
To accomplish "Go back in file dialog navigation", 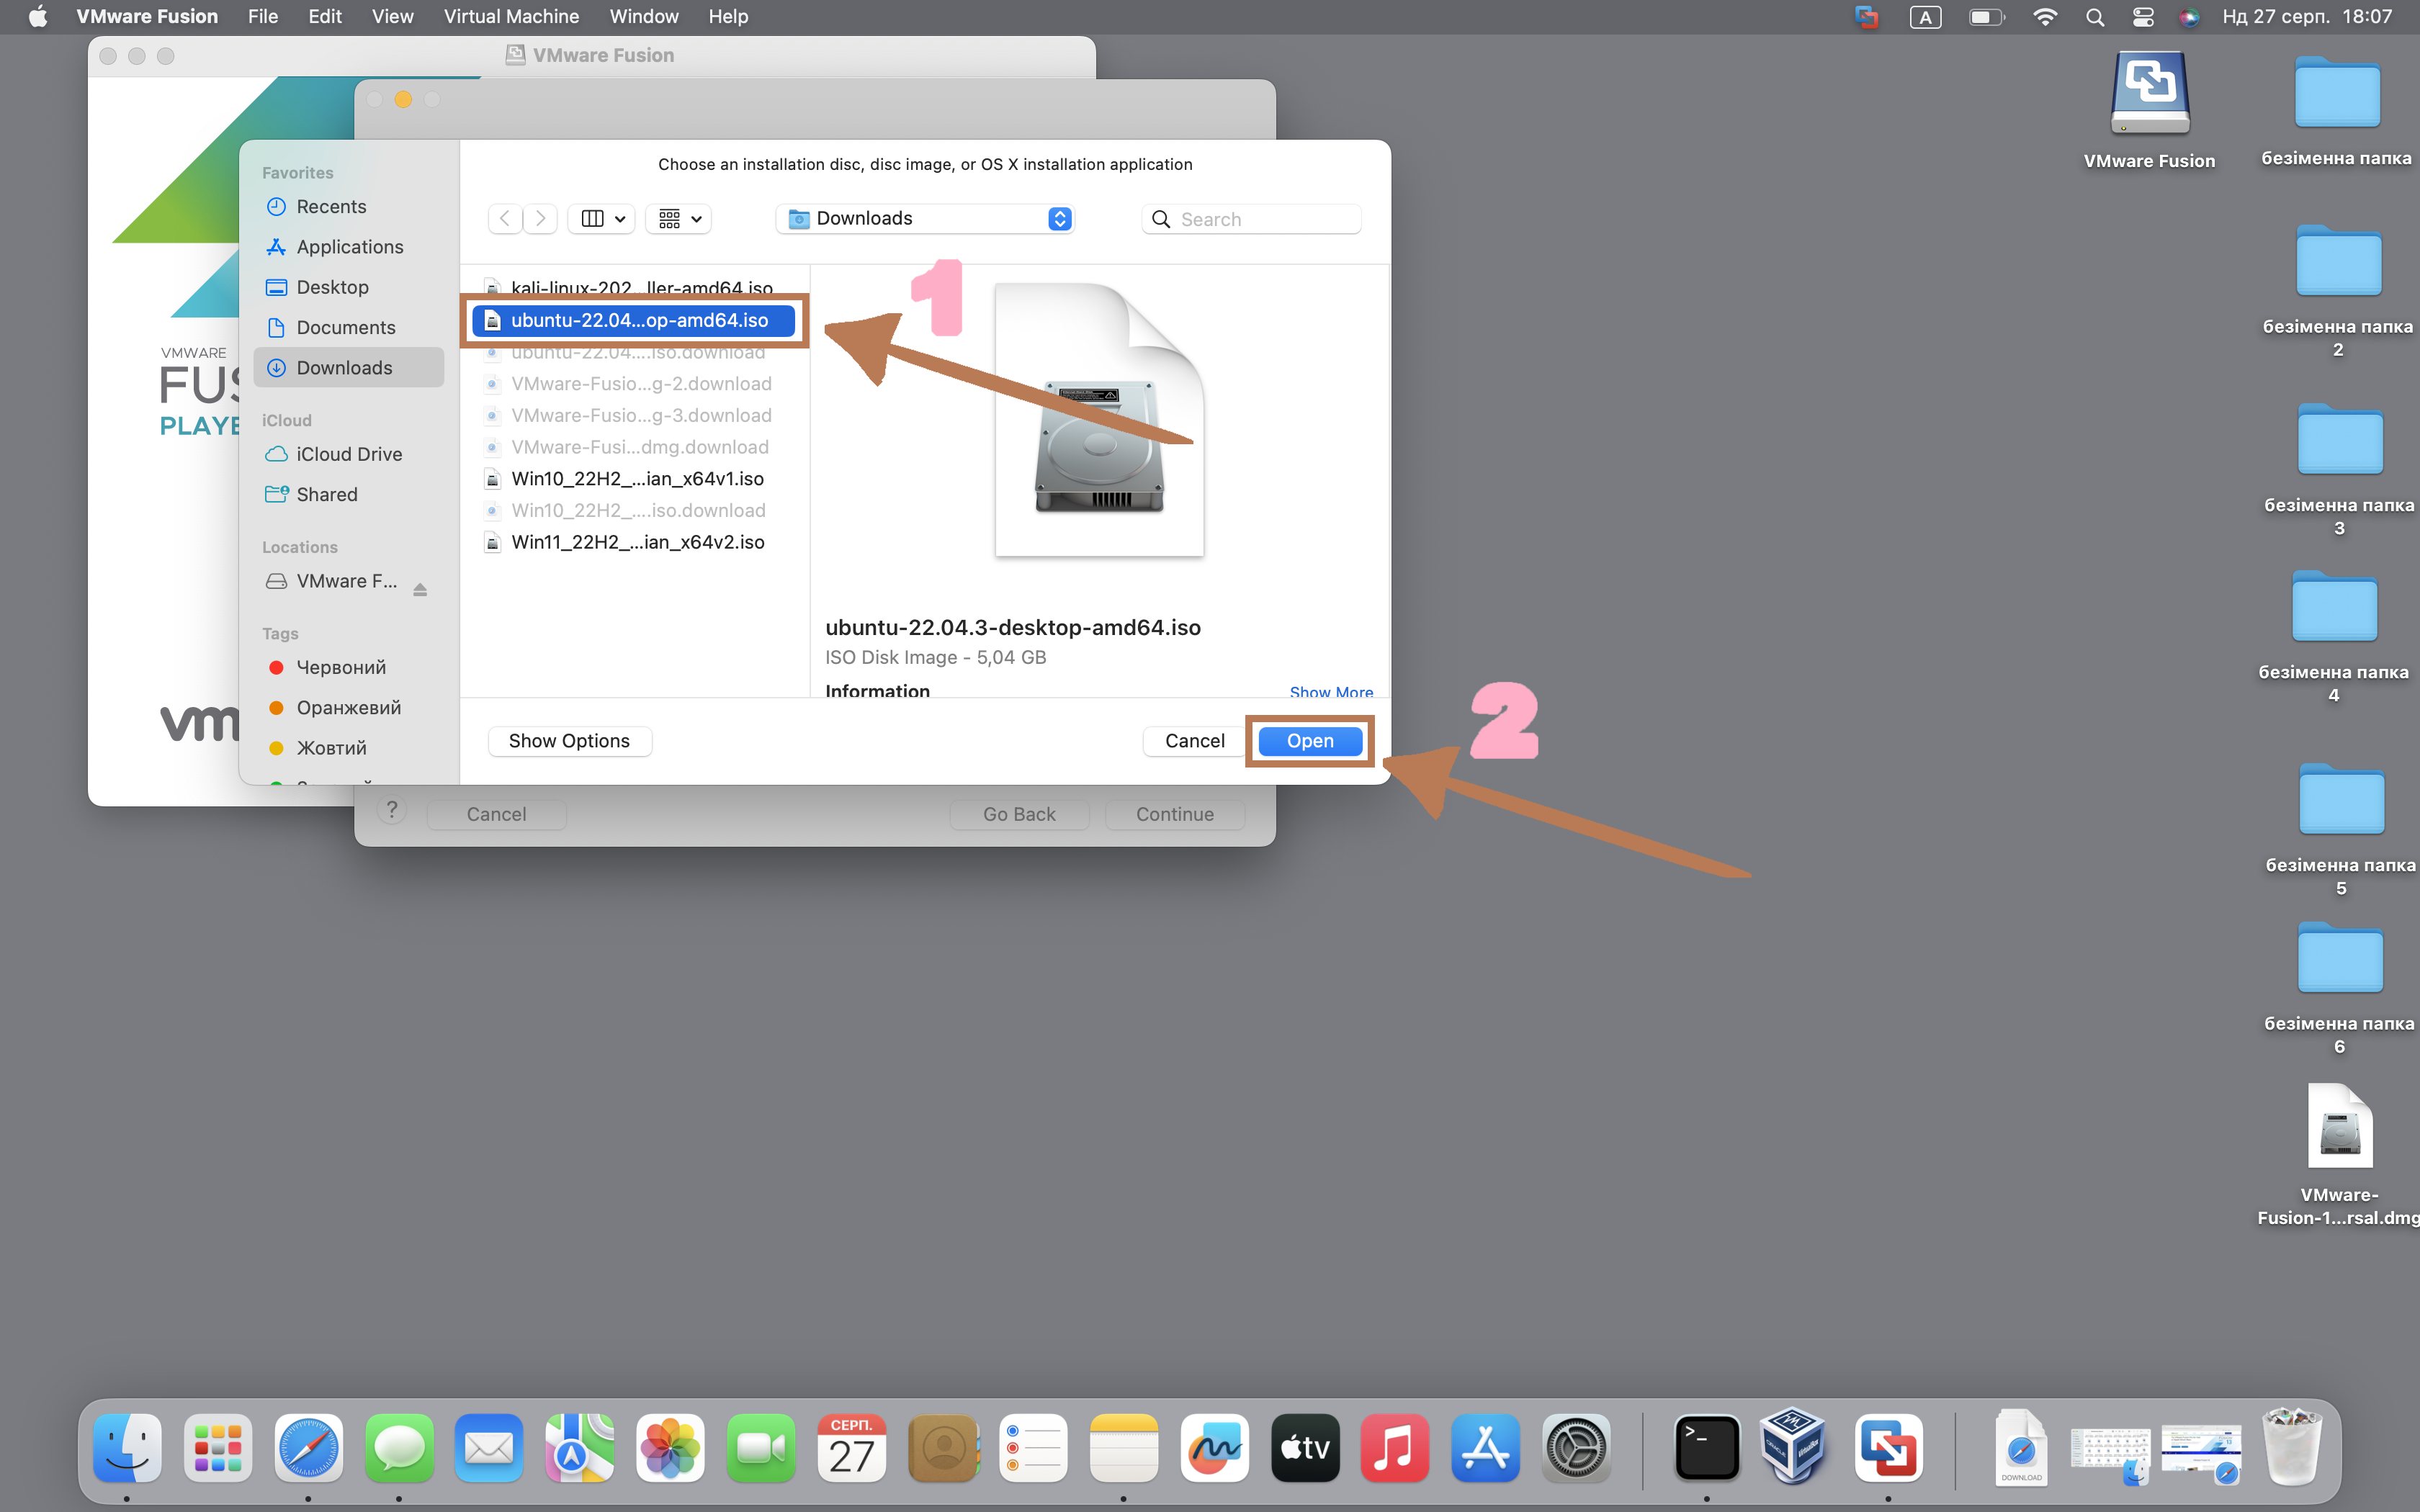I will [x=505, y=218].
